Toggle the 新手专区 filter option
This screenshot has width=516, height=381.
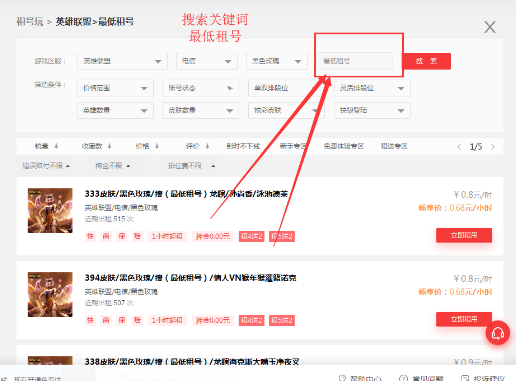click(293, 146)
